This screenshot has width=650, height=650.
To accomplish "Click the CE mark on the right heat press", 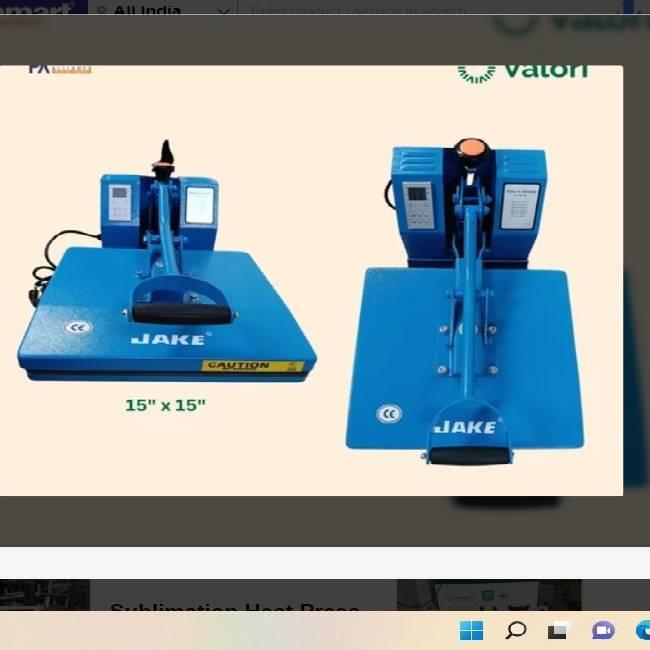I will point(389,413).
